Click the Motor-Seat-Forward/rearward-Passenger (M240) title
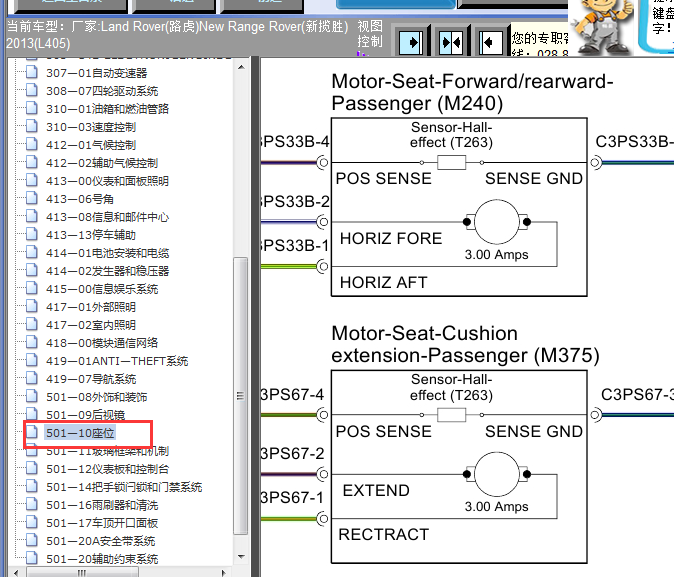This screenshot has height=577, width=674. [472, 92]
